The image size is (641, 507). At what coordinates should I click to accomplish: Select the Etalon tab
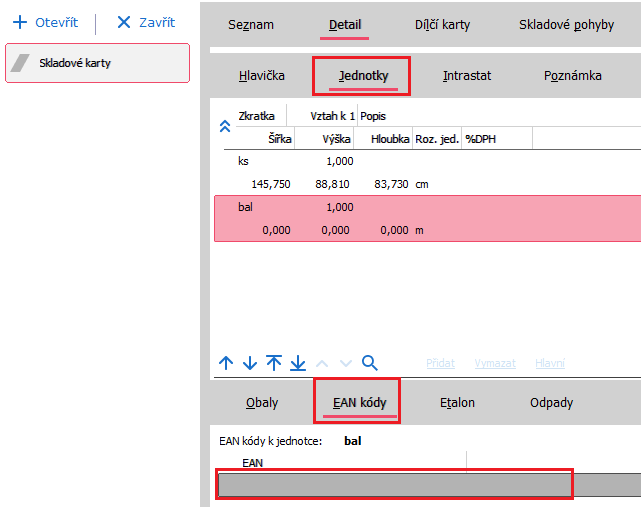[457, 403]
